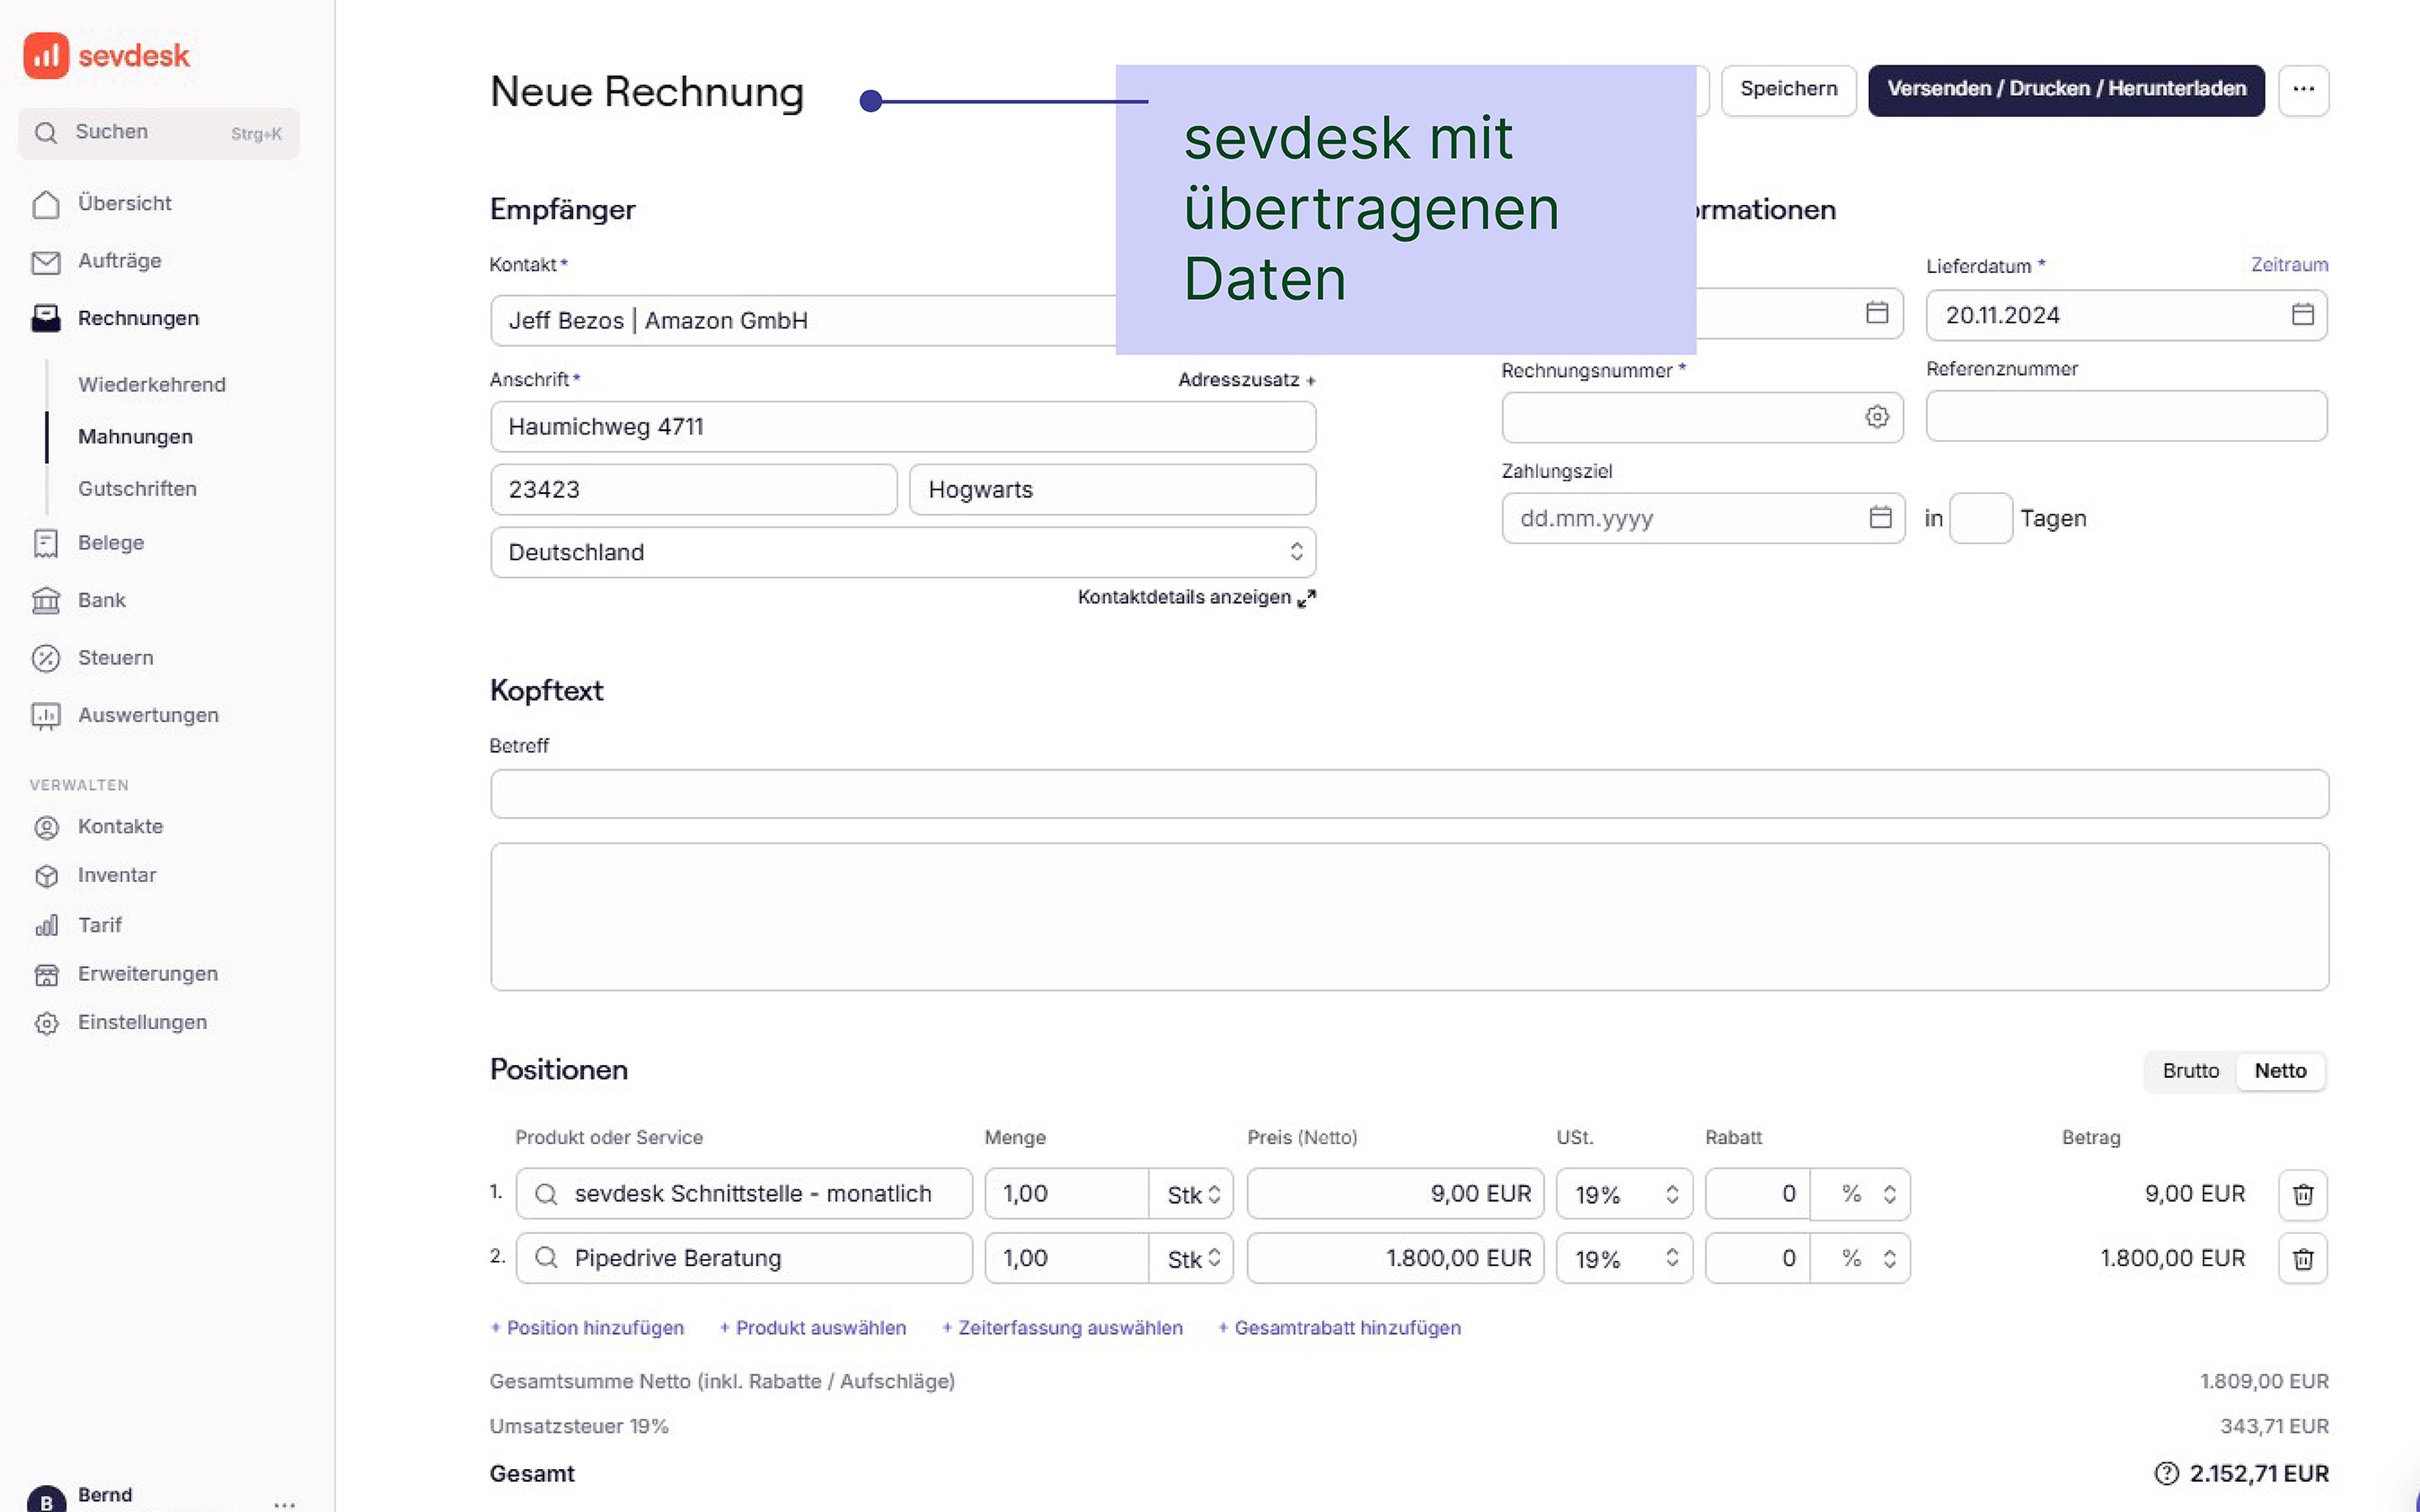Open the Wiederkehrend section

[151, 384]
